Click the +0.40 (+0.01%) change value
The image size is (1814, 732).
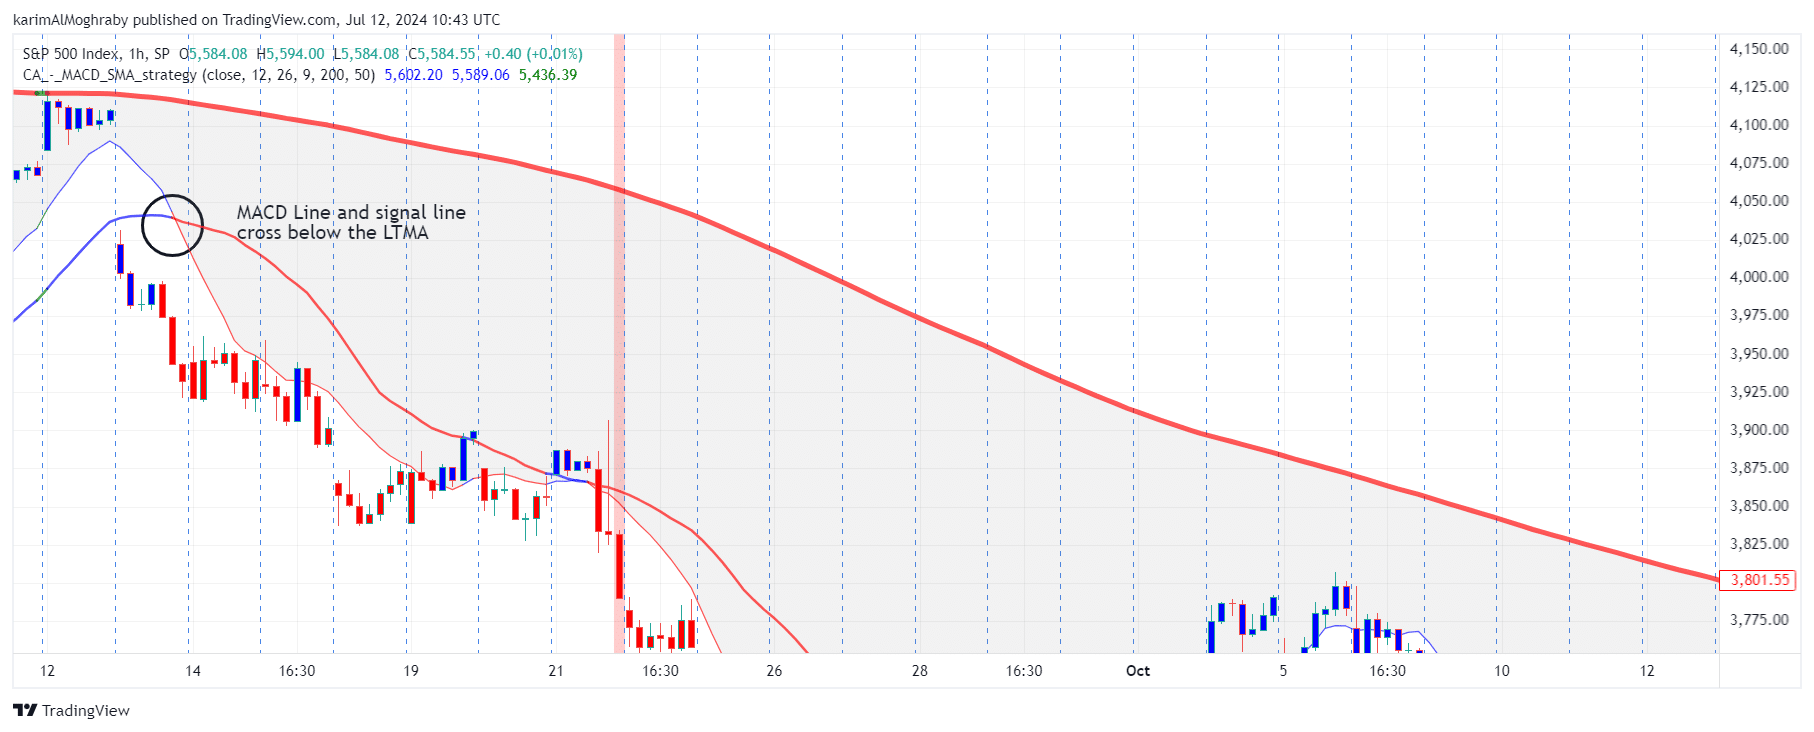tap(533, 54)
